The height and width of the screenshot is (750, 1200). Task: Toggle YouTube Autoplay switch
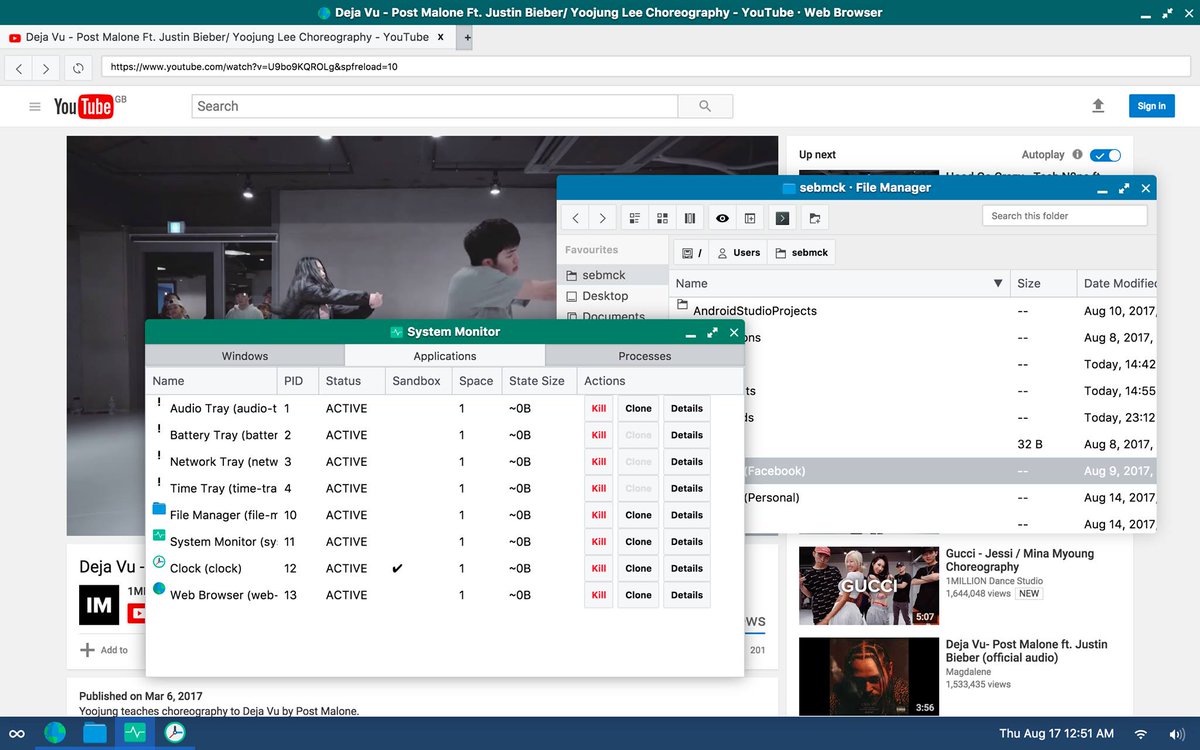(1105, 155)
